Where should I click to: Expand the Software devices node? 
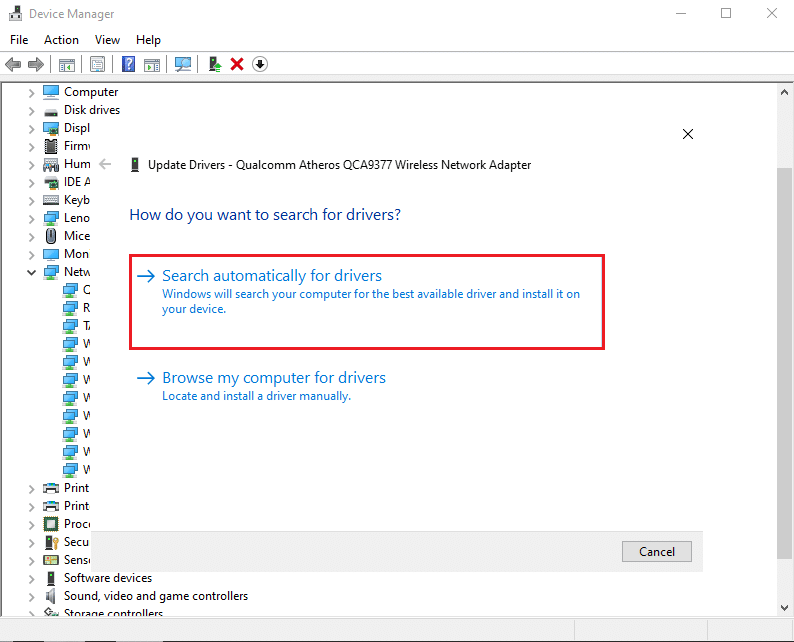pos(31,578)
